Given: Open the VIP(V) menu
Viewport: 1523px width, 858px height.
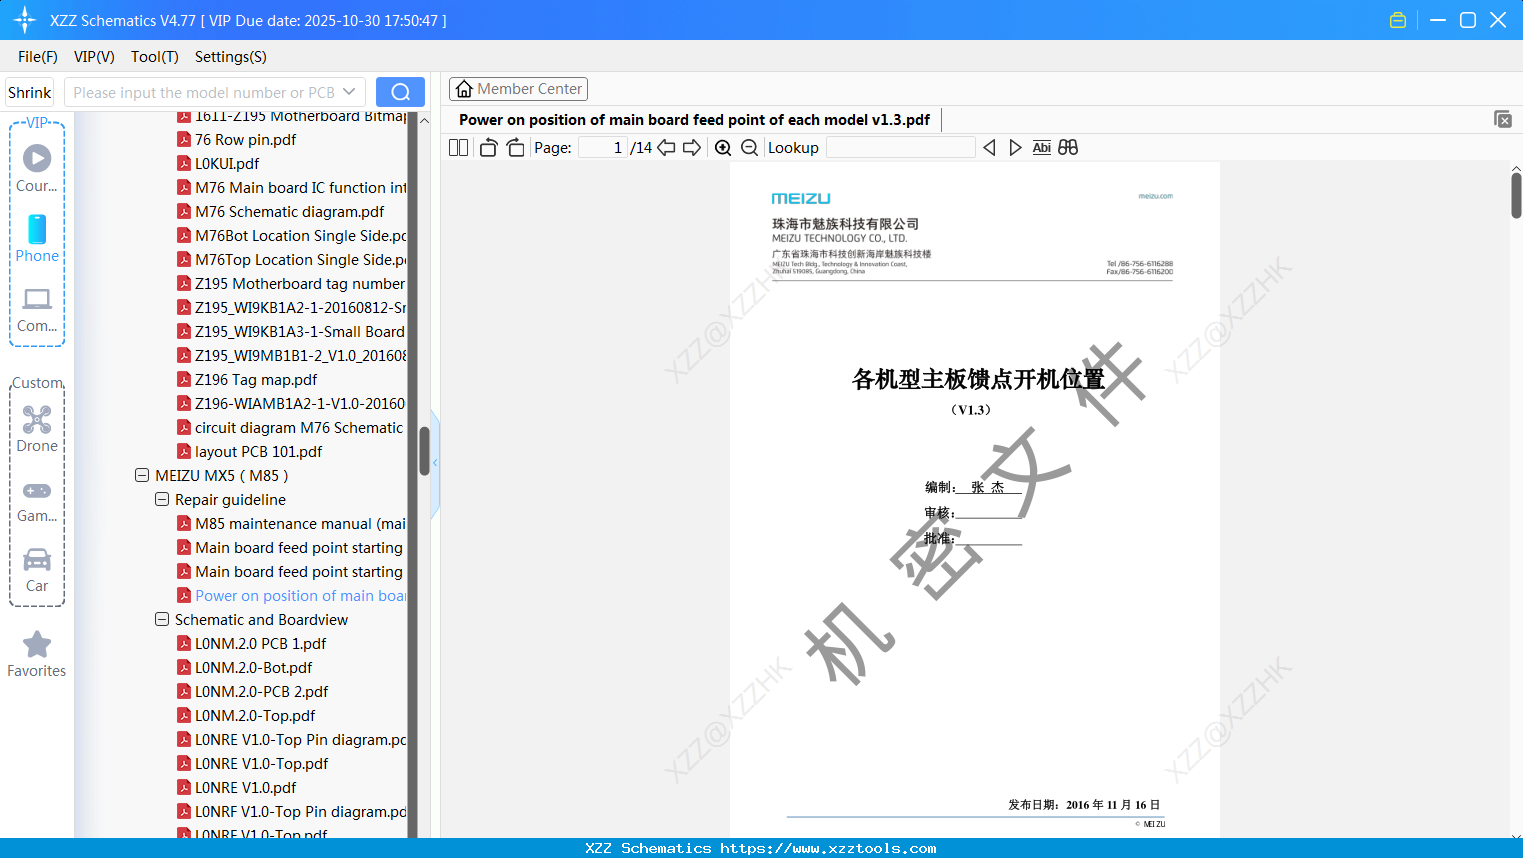Looking at the screenshot, I should pos(93,57).
